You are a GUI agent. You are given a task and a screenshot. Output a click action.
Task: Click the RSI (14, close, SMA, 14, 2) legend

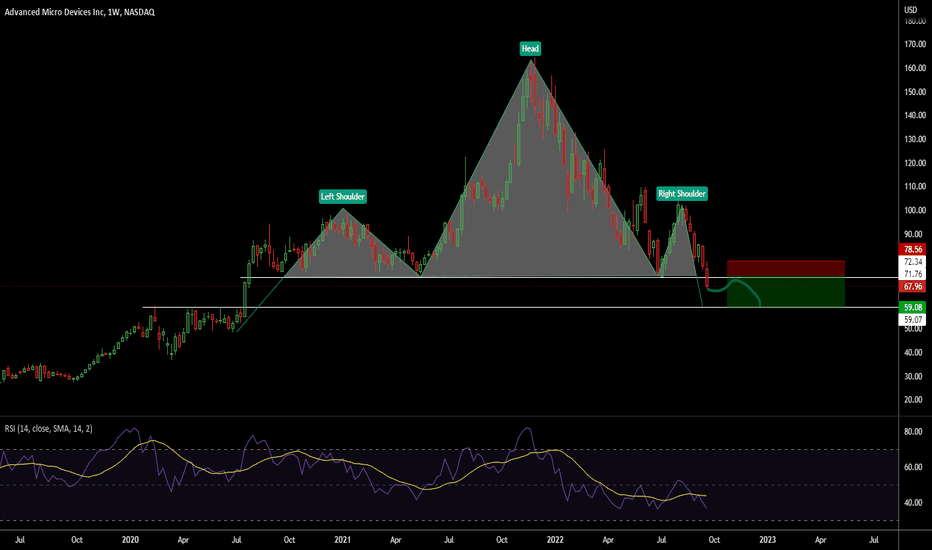pyautogui.click(x=49, y=429)
